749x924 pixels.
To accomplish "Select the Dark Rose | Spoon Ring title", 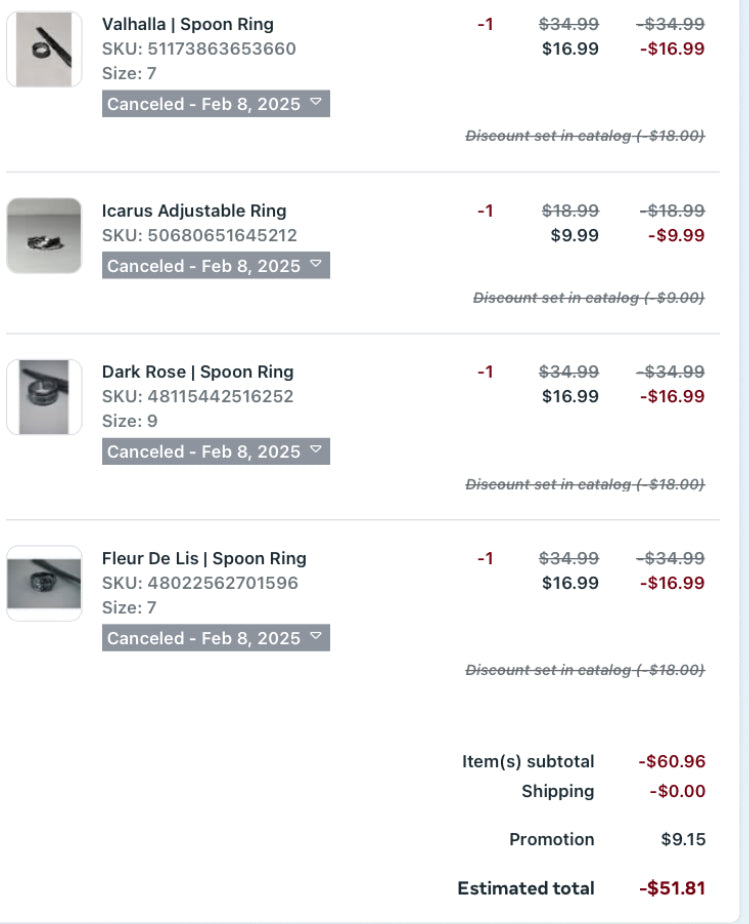I will point(197,372).
